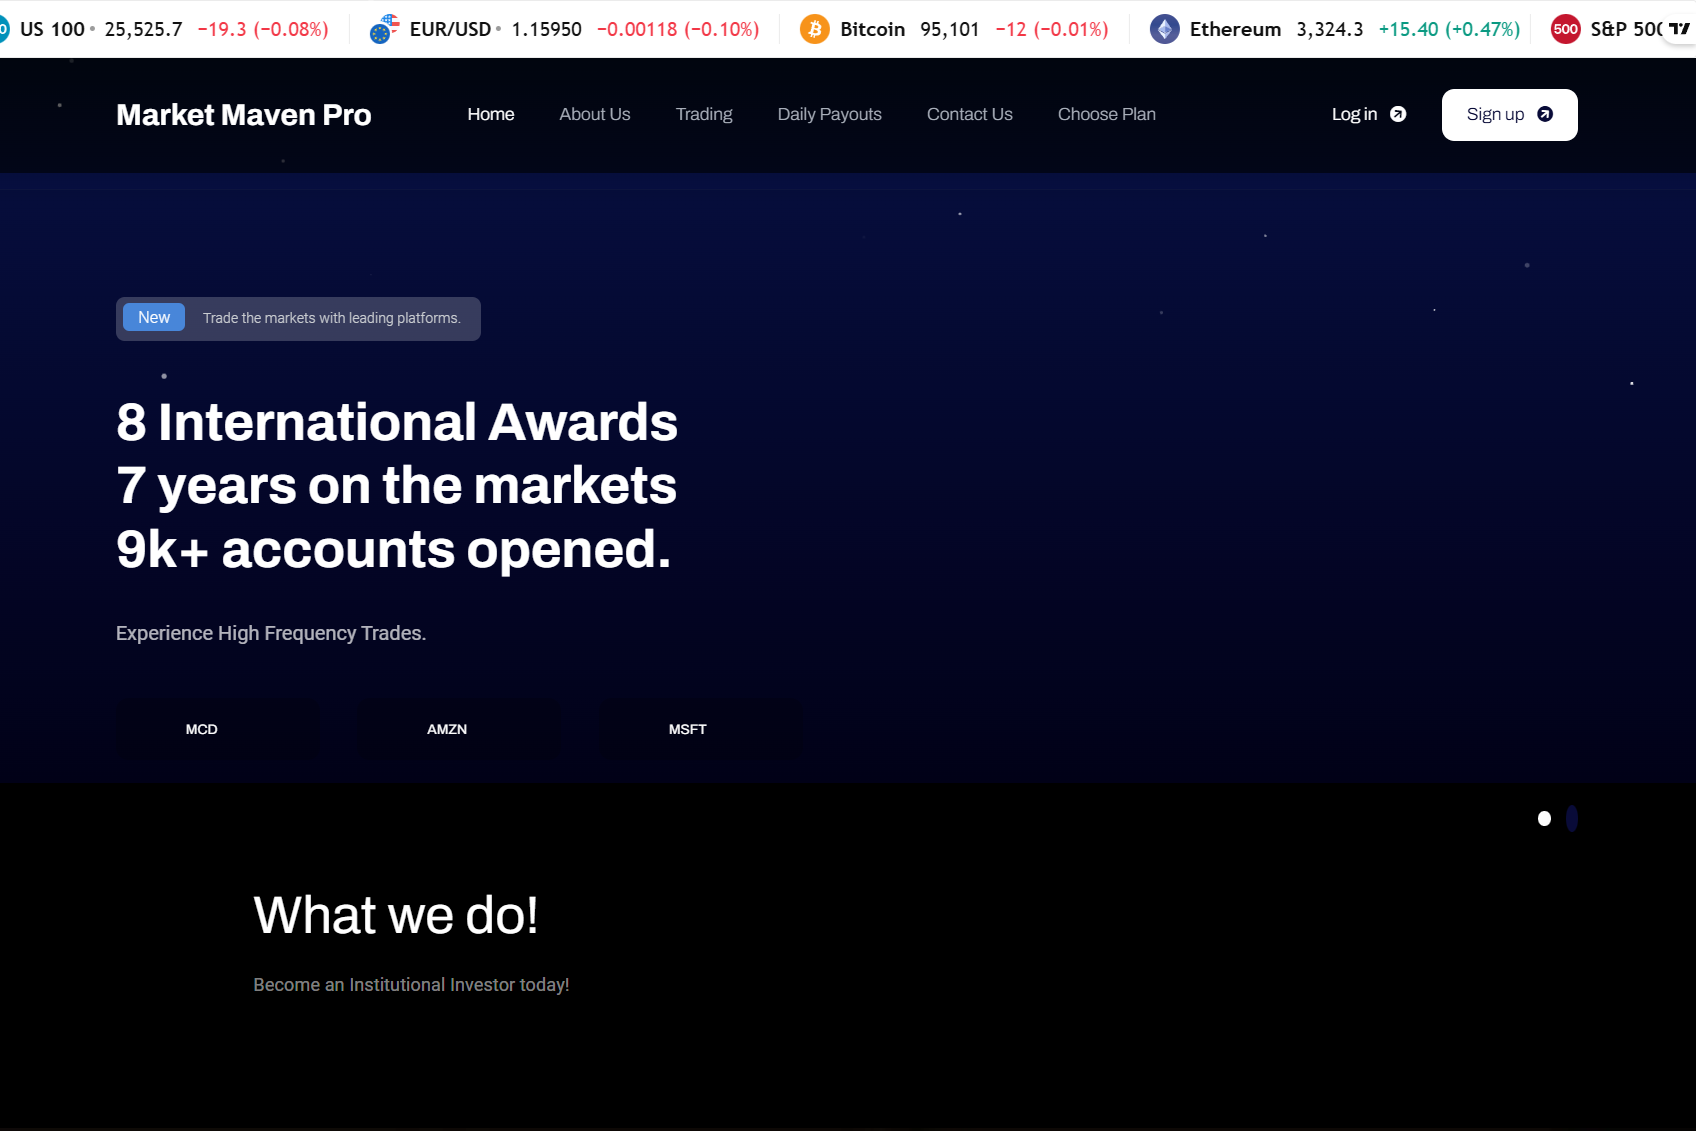Switch to second carousel slide dot
Viewport: 1696px width, 1131px height.
pyautogui.click(x=1572, y=819)
